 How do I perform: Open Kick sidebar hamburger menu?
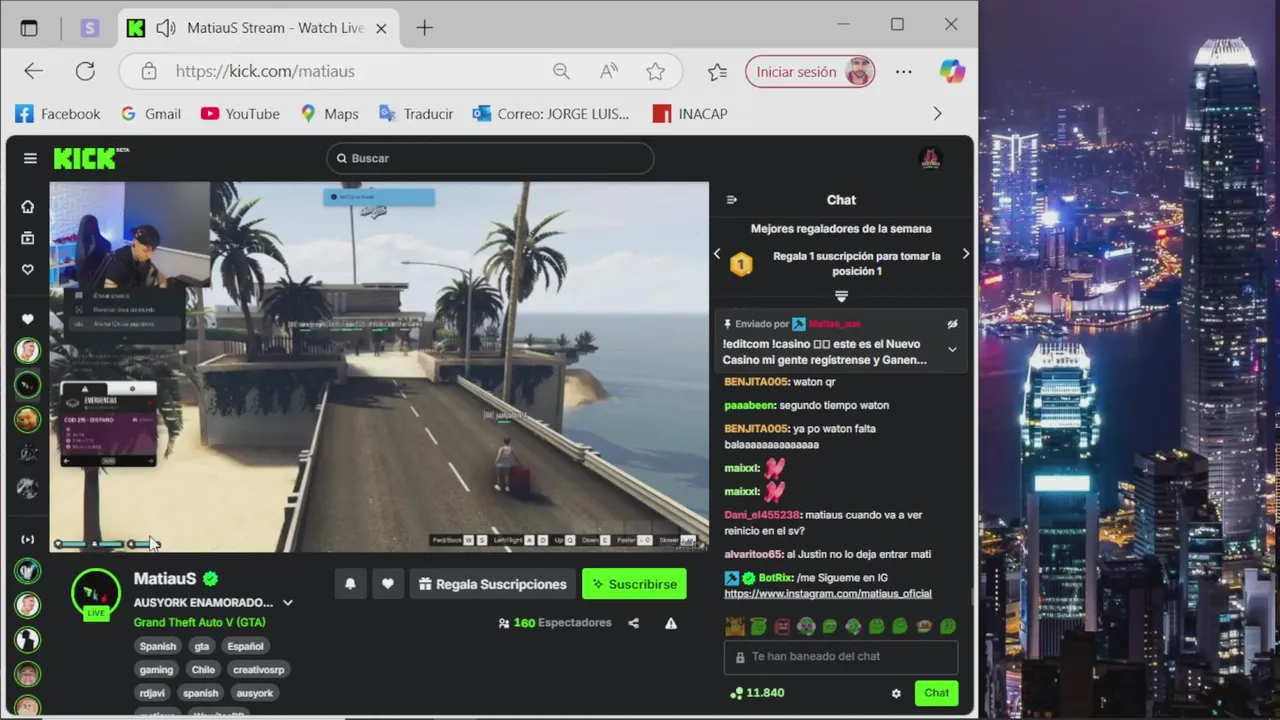pos(30,158)
